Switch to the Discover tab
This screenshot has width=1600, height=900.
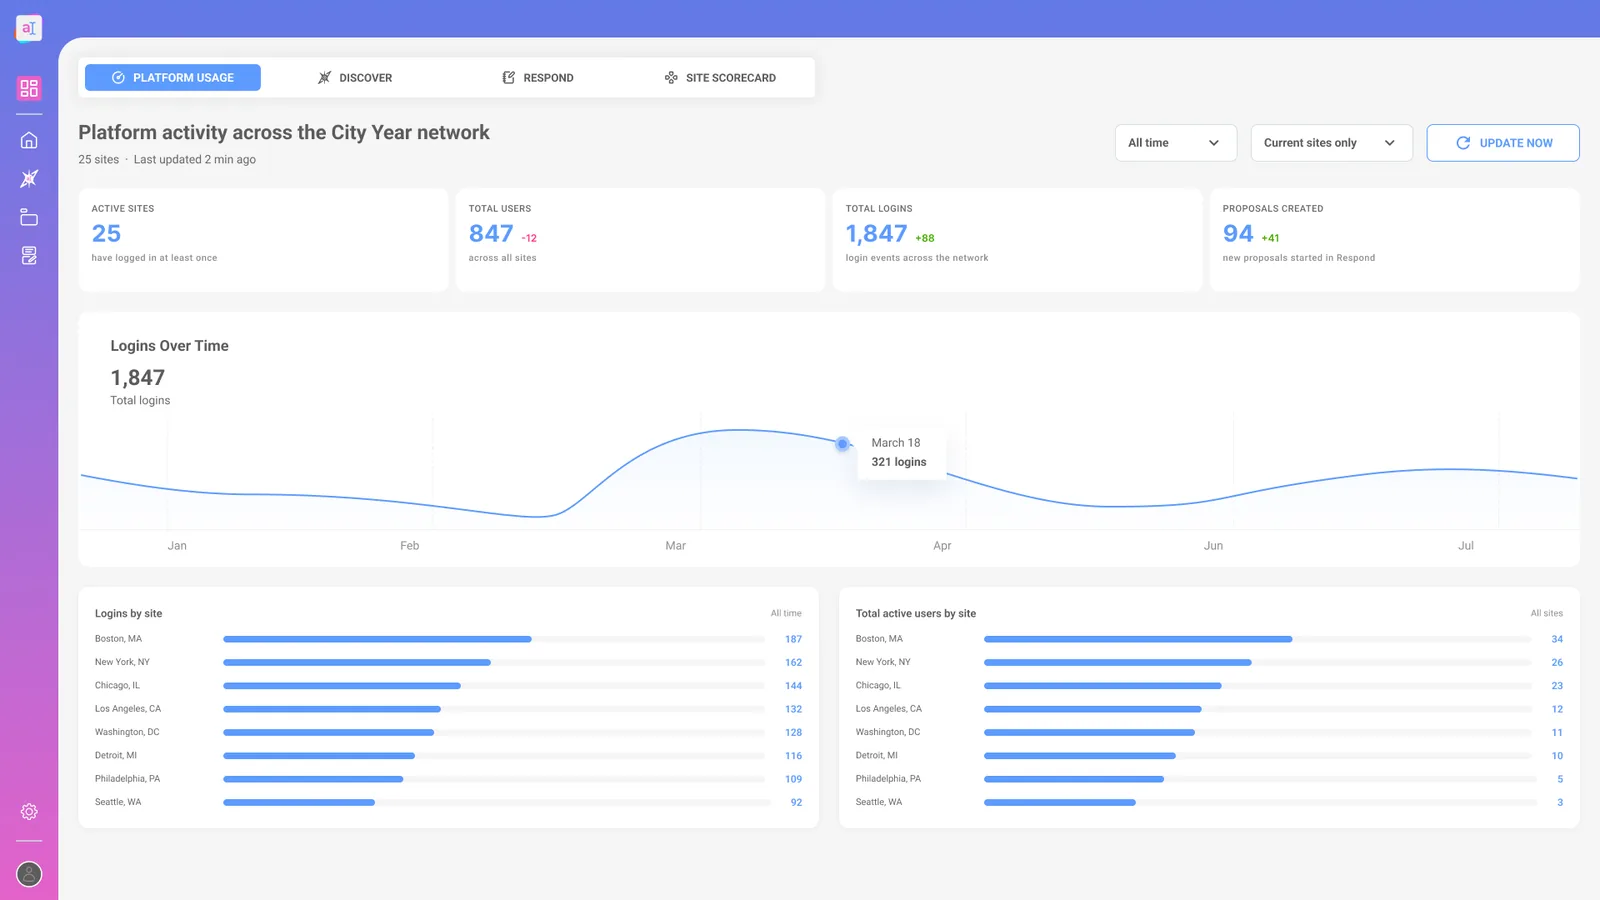tap(355, 77)
